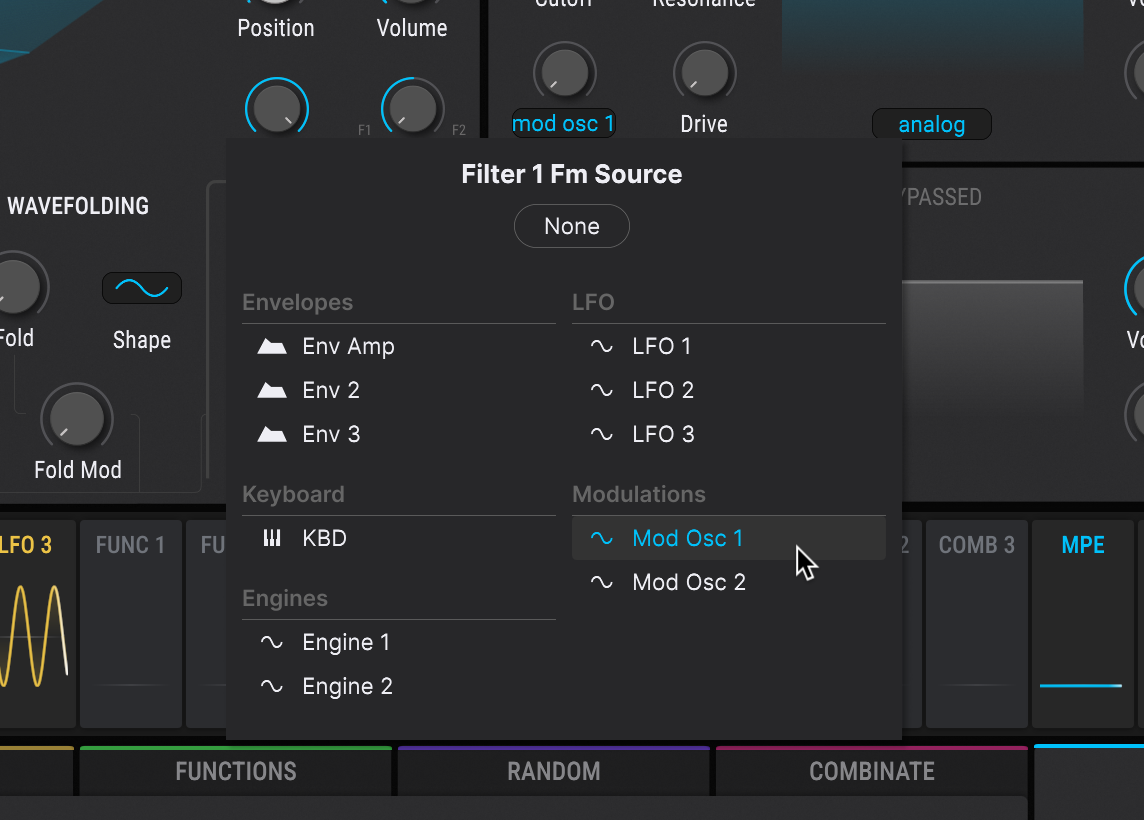Open the COMBINATE tab

871,772
